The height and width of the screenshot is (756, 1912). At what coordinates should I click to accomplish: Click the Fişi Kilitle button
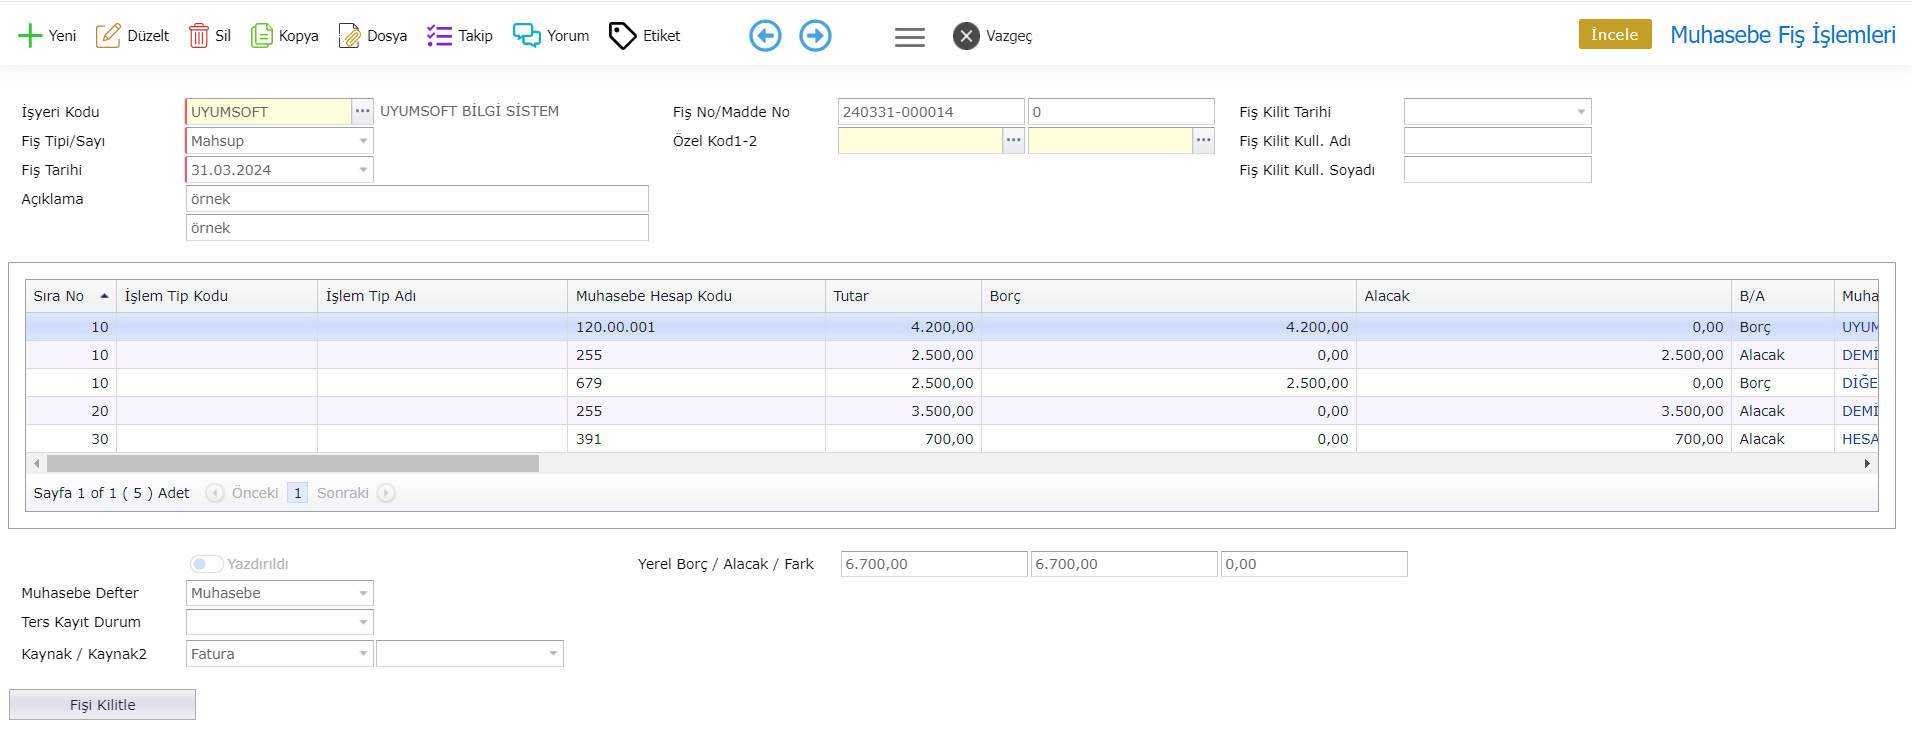(102, 705)
